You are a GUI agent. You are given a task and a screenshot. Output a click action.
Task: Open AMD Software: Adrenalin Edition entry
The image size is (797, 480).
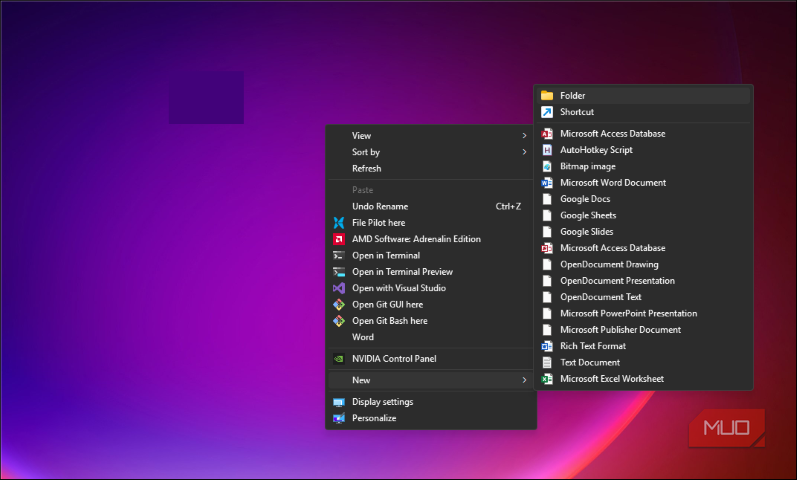(431, 239)
